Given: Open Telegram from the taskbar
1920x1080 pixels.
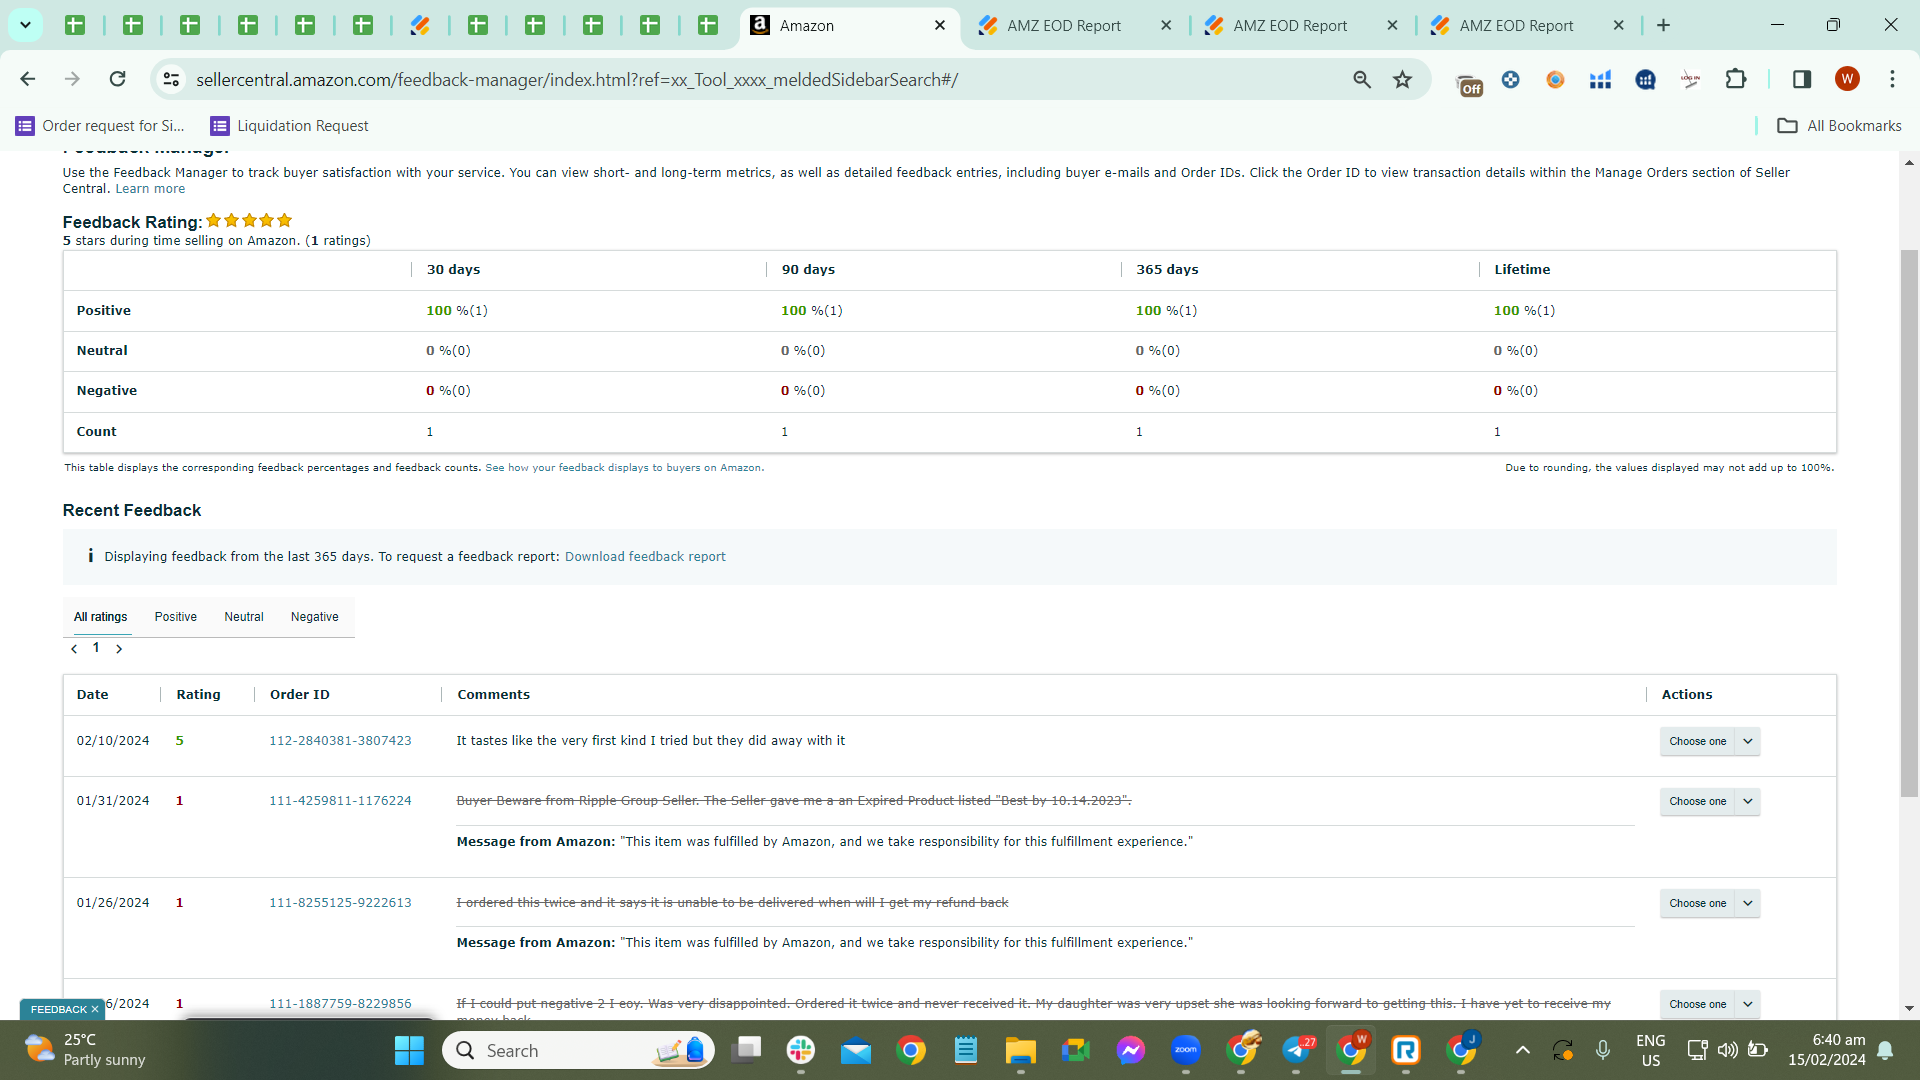Looking at the screenshot, I should (1296, 1050).
